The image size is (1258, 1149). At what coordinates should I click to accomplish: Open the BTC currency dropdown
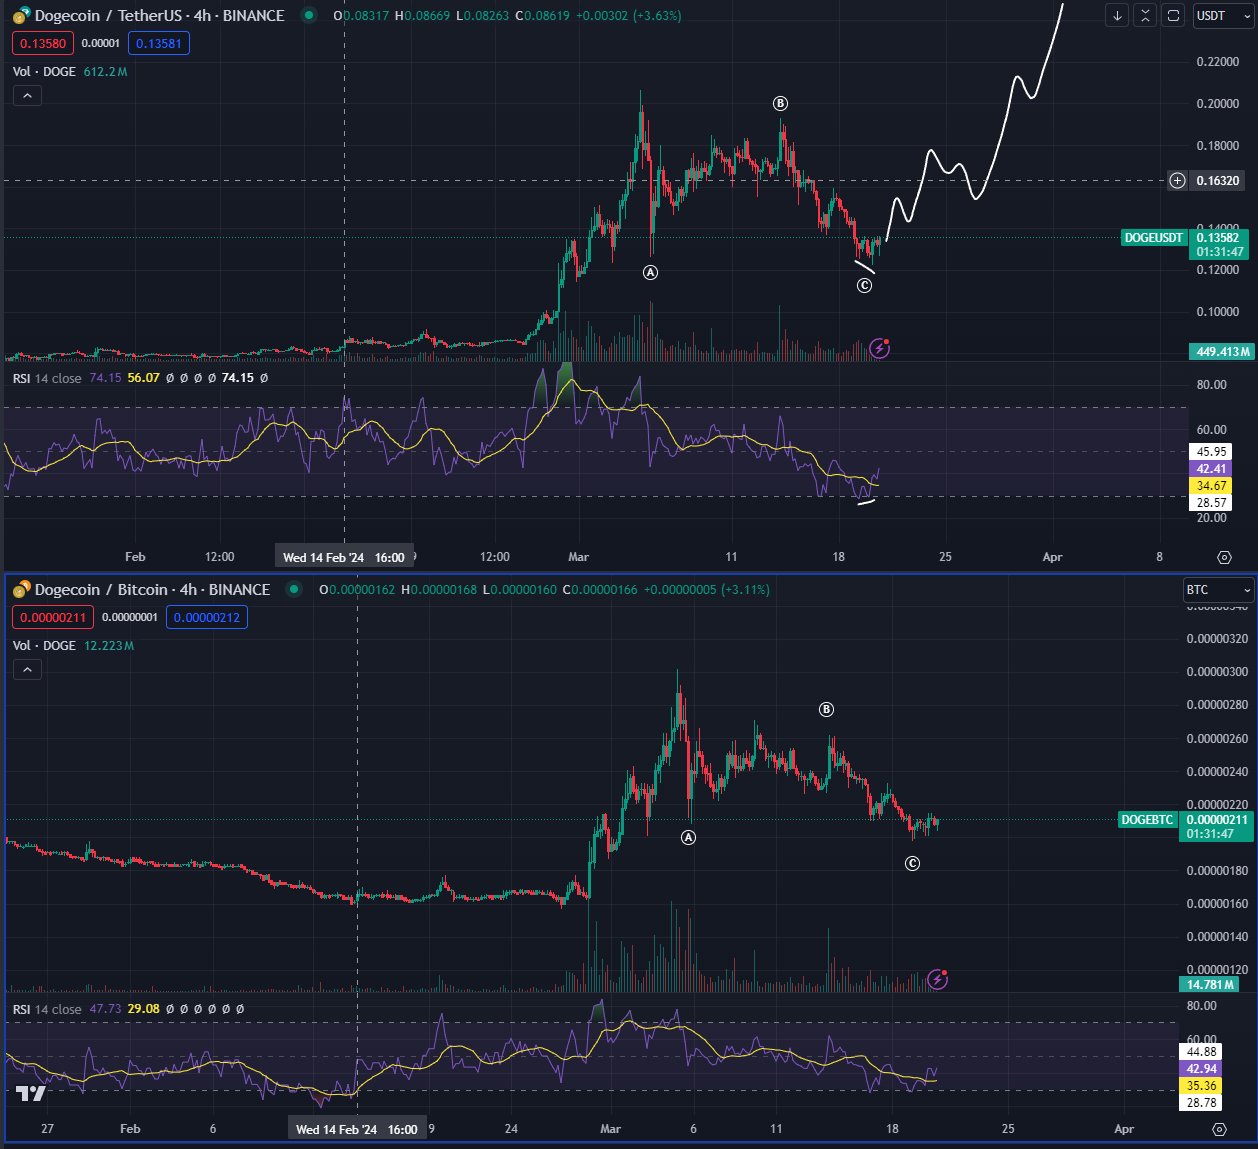point(1217,590)
